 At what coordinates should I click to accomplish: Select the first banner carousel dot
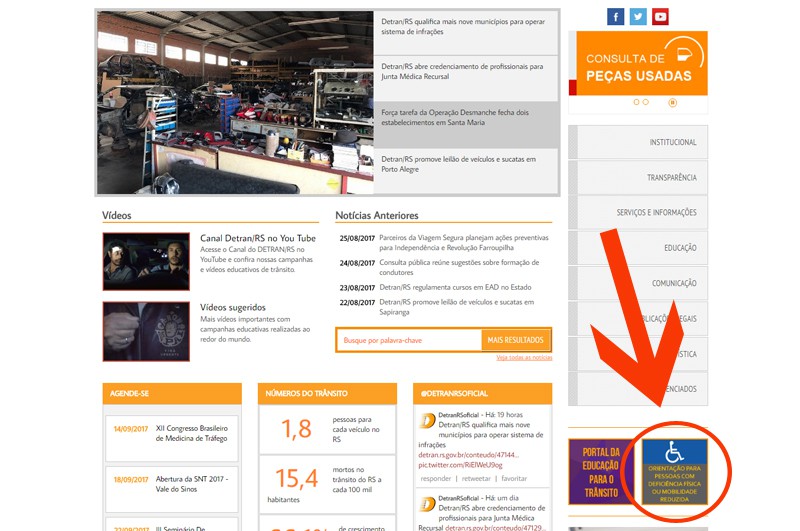(636, 102)
